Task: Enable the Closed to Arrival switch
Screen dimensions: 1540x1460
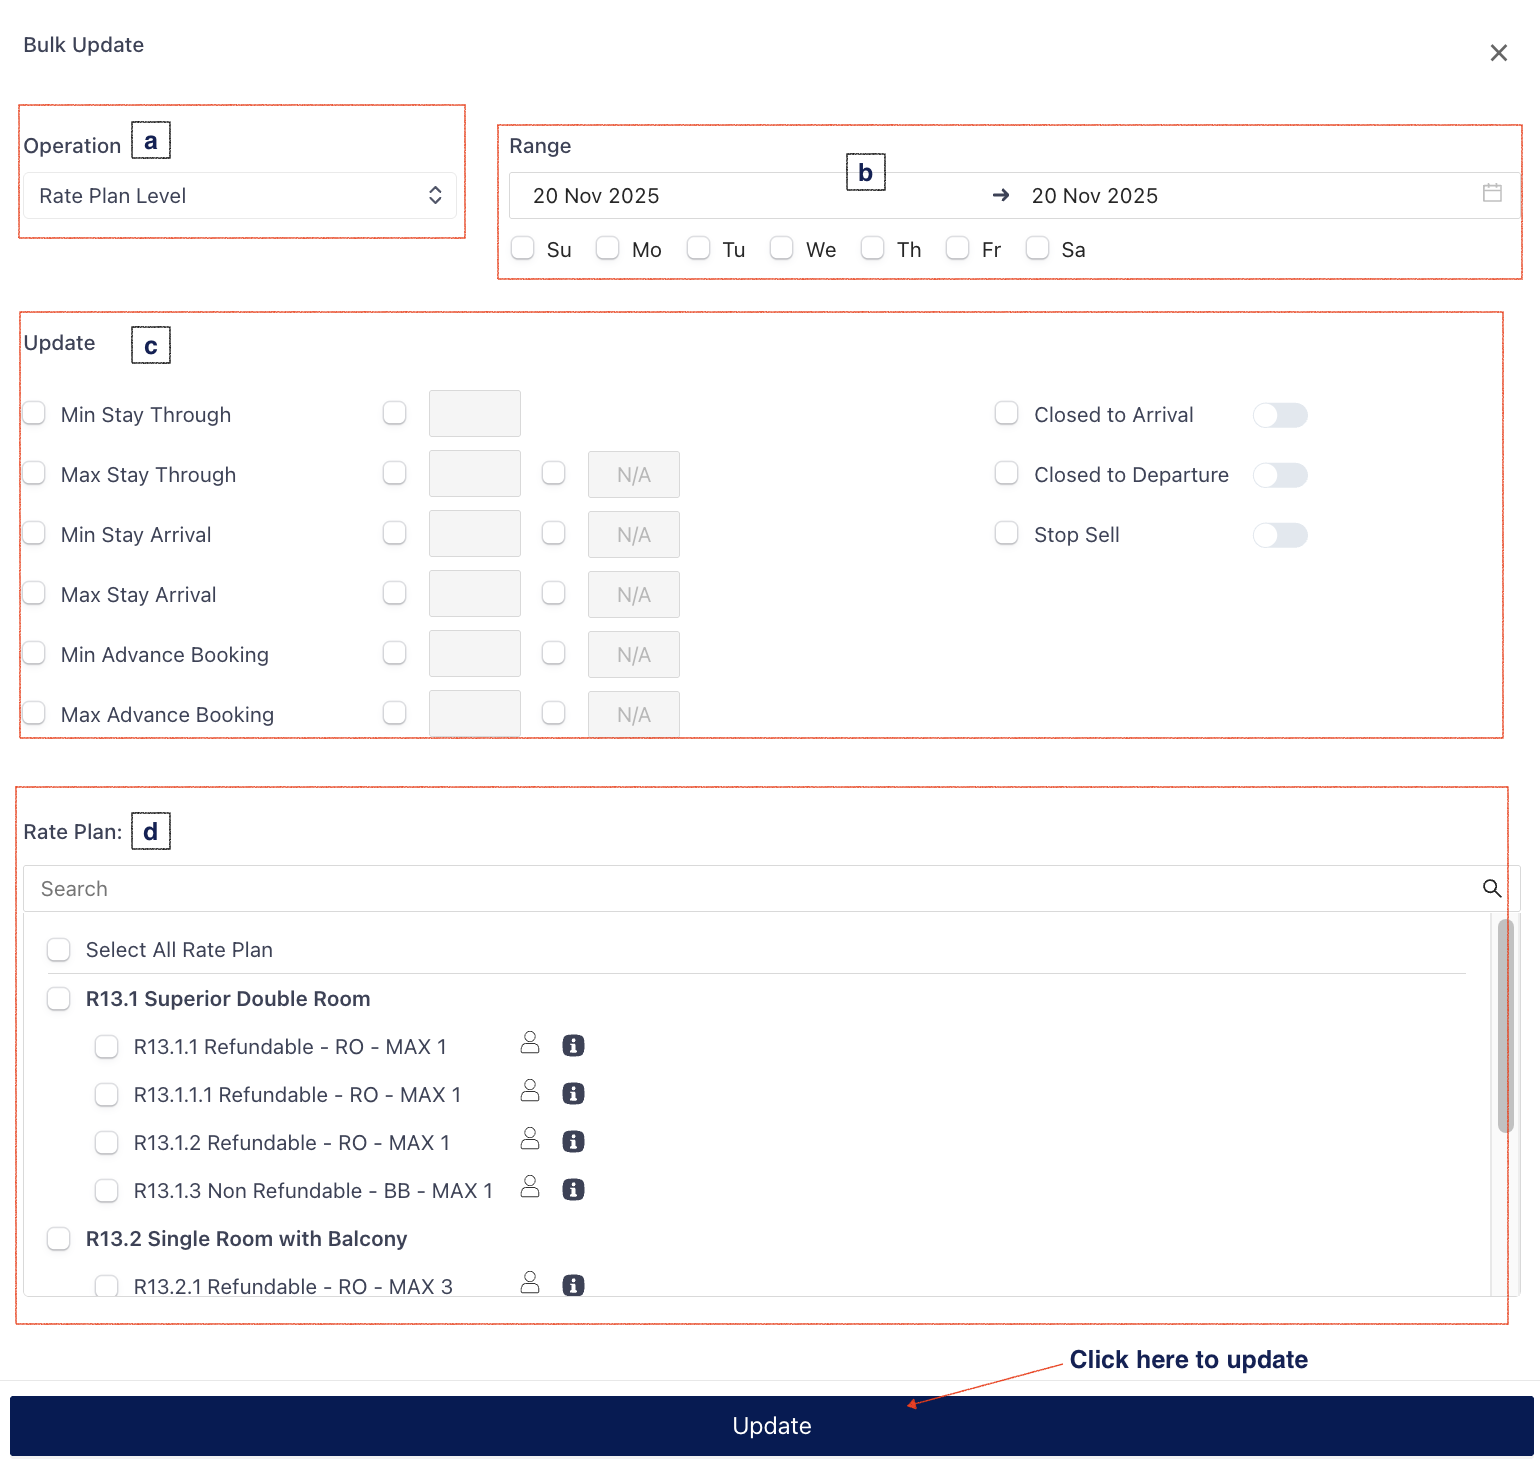Action: coord(1280,415)
